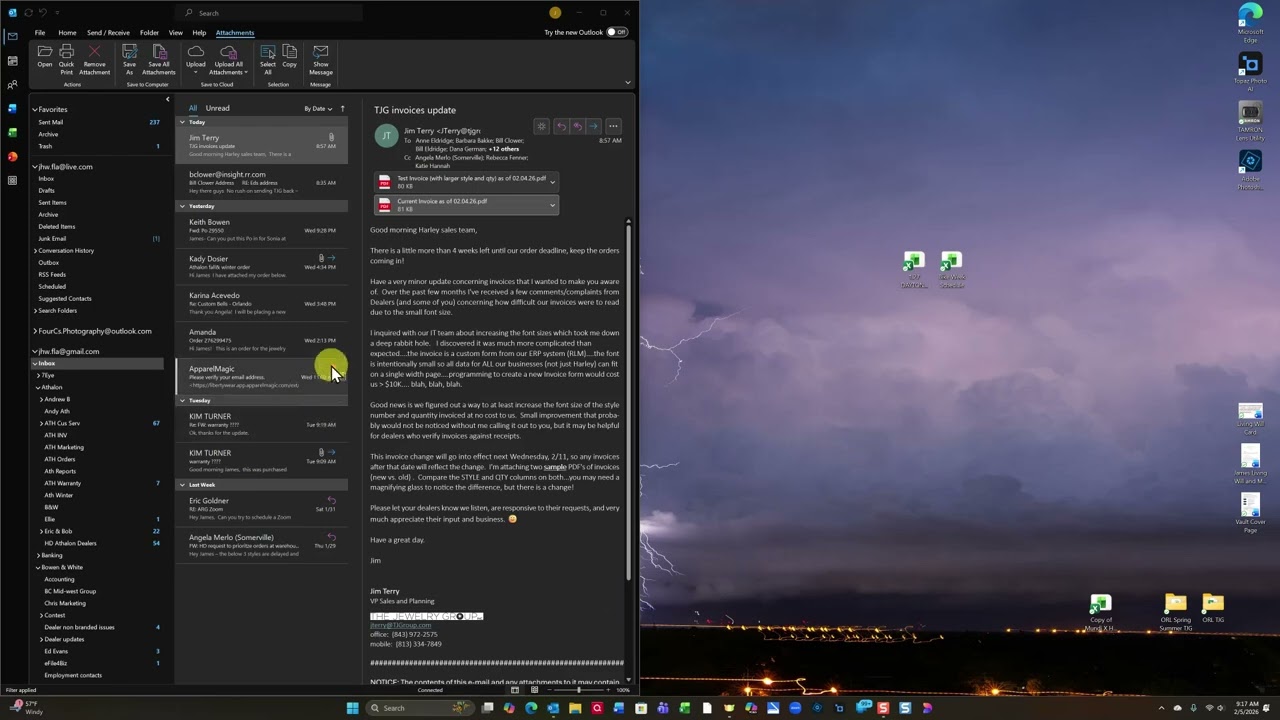Open the Windows Start button
This screenshot has width=1280, height=720.
[x=352, y=708]
